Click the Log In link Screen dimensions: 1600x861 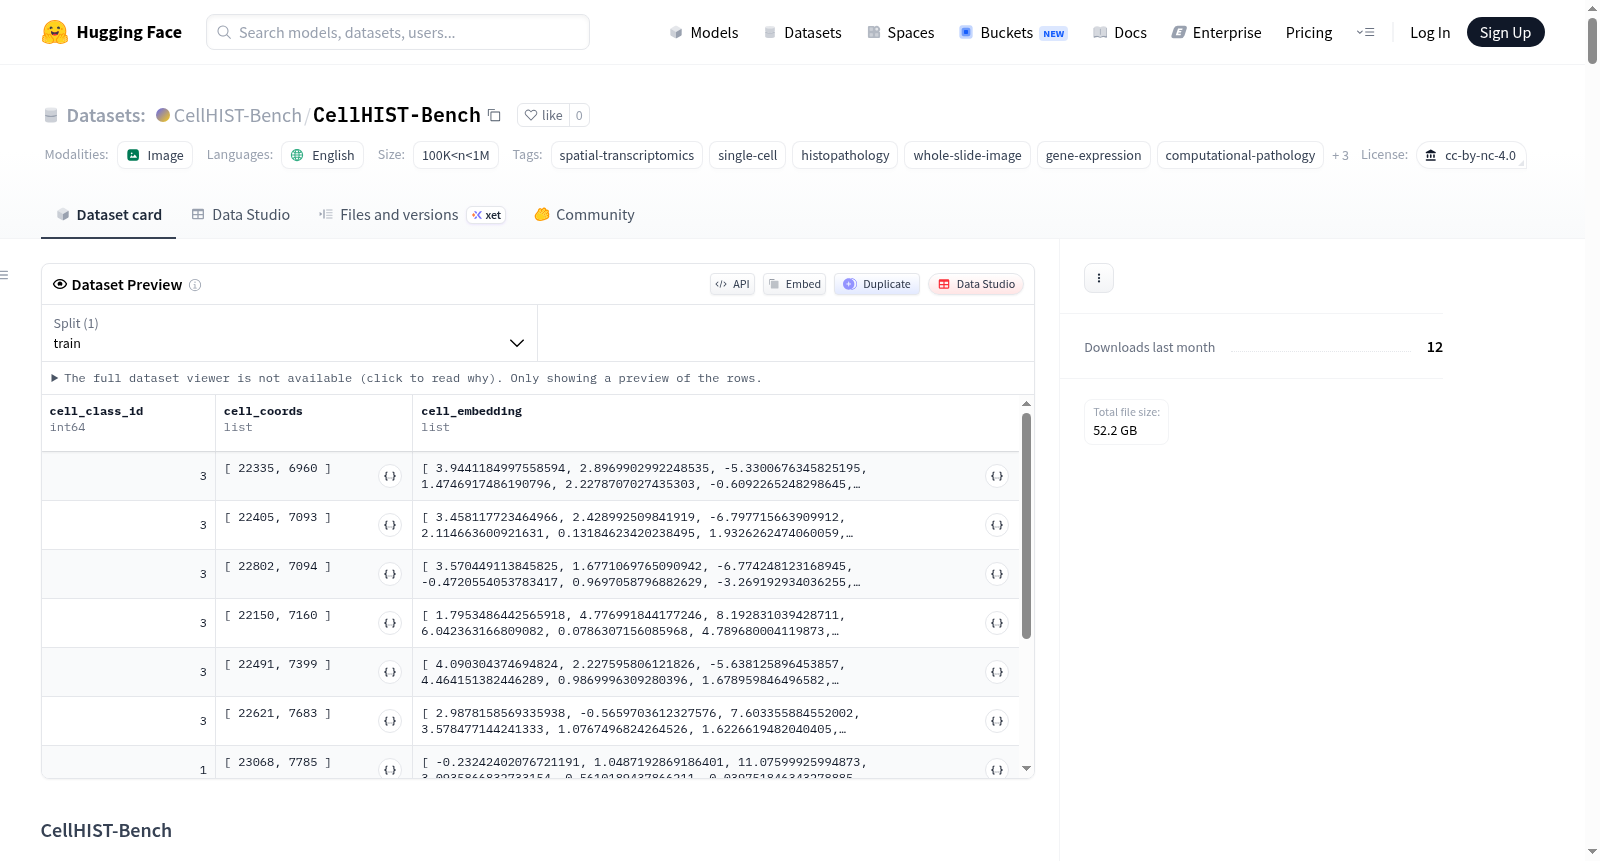click(x=1430, y=32)
